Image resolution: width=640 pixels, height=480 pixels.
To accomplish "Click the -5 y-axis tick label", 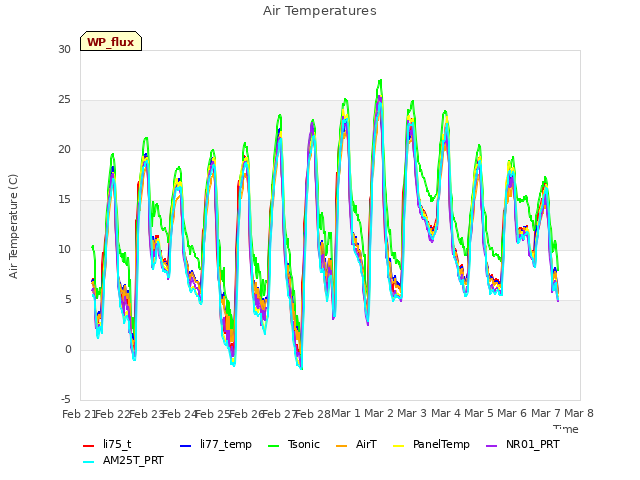I will click(x=66, y=399).
